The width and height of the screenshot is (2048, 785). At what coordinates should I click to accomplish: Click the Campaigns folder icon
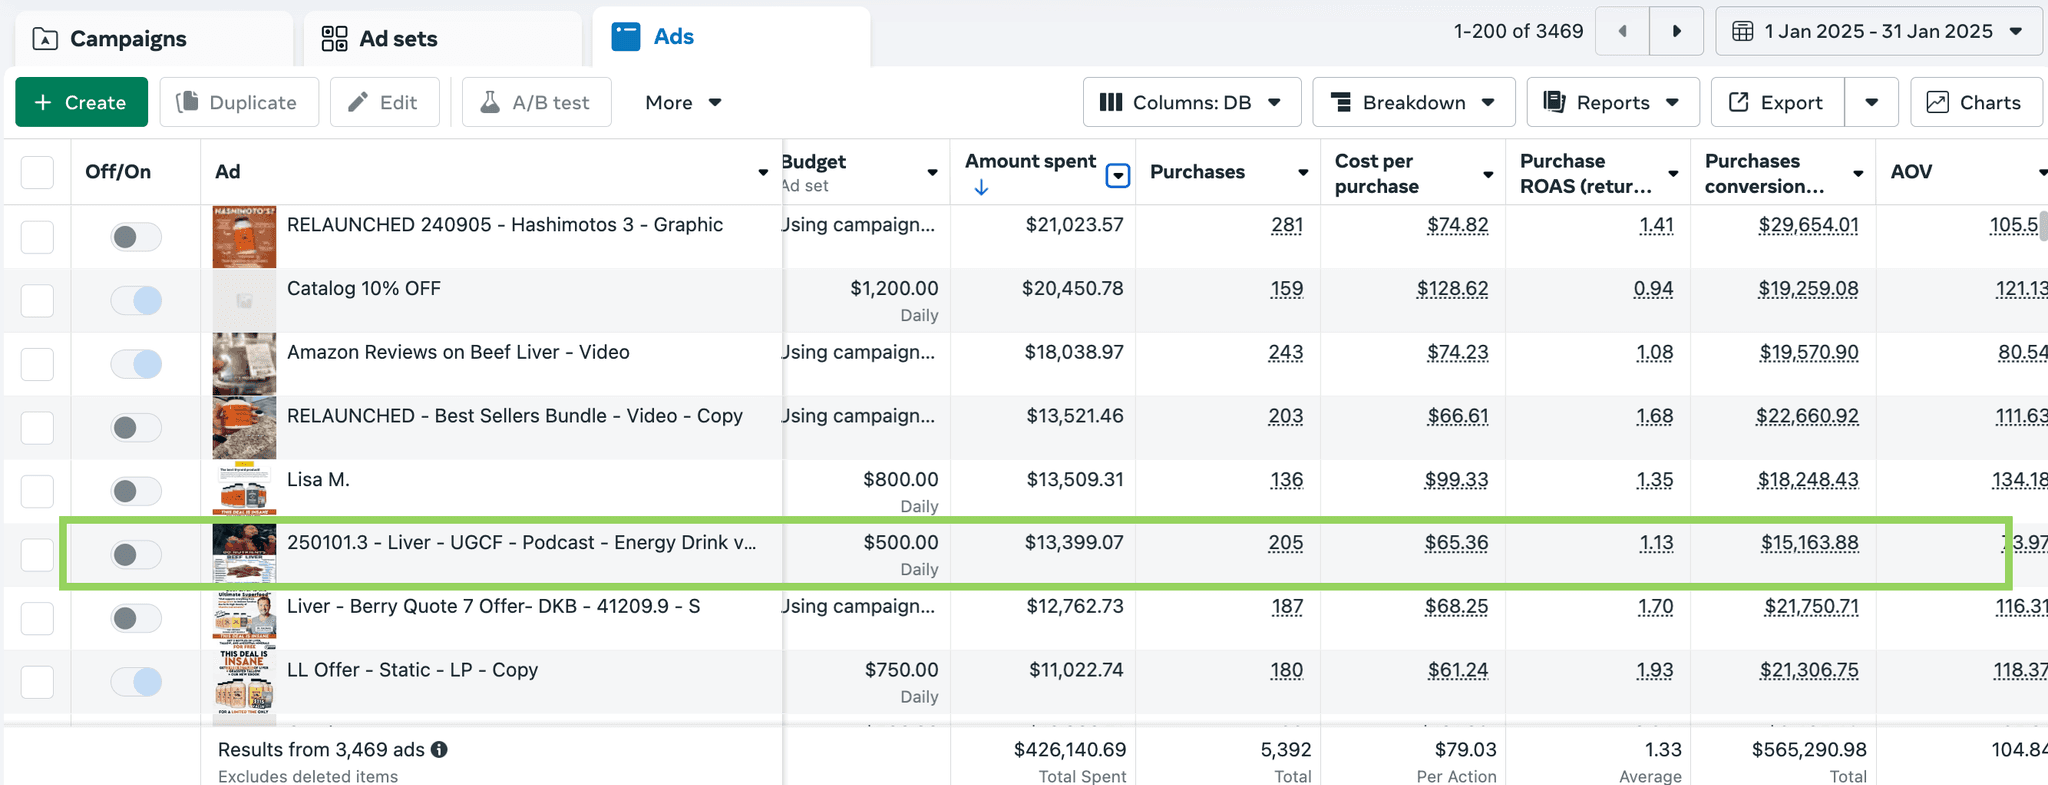[x=45, y=39]
